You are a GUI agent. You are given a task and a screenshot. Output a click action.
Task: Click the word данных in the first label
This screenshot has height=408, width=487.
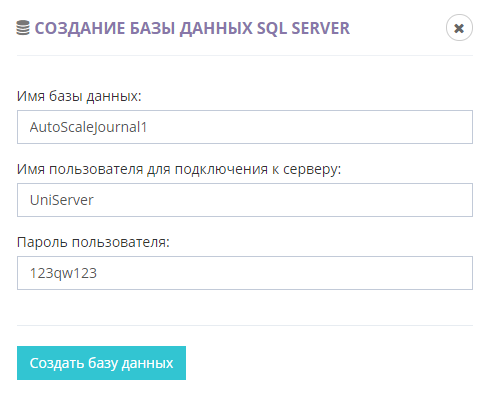click(x=114, y=97)
